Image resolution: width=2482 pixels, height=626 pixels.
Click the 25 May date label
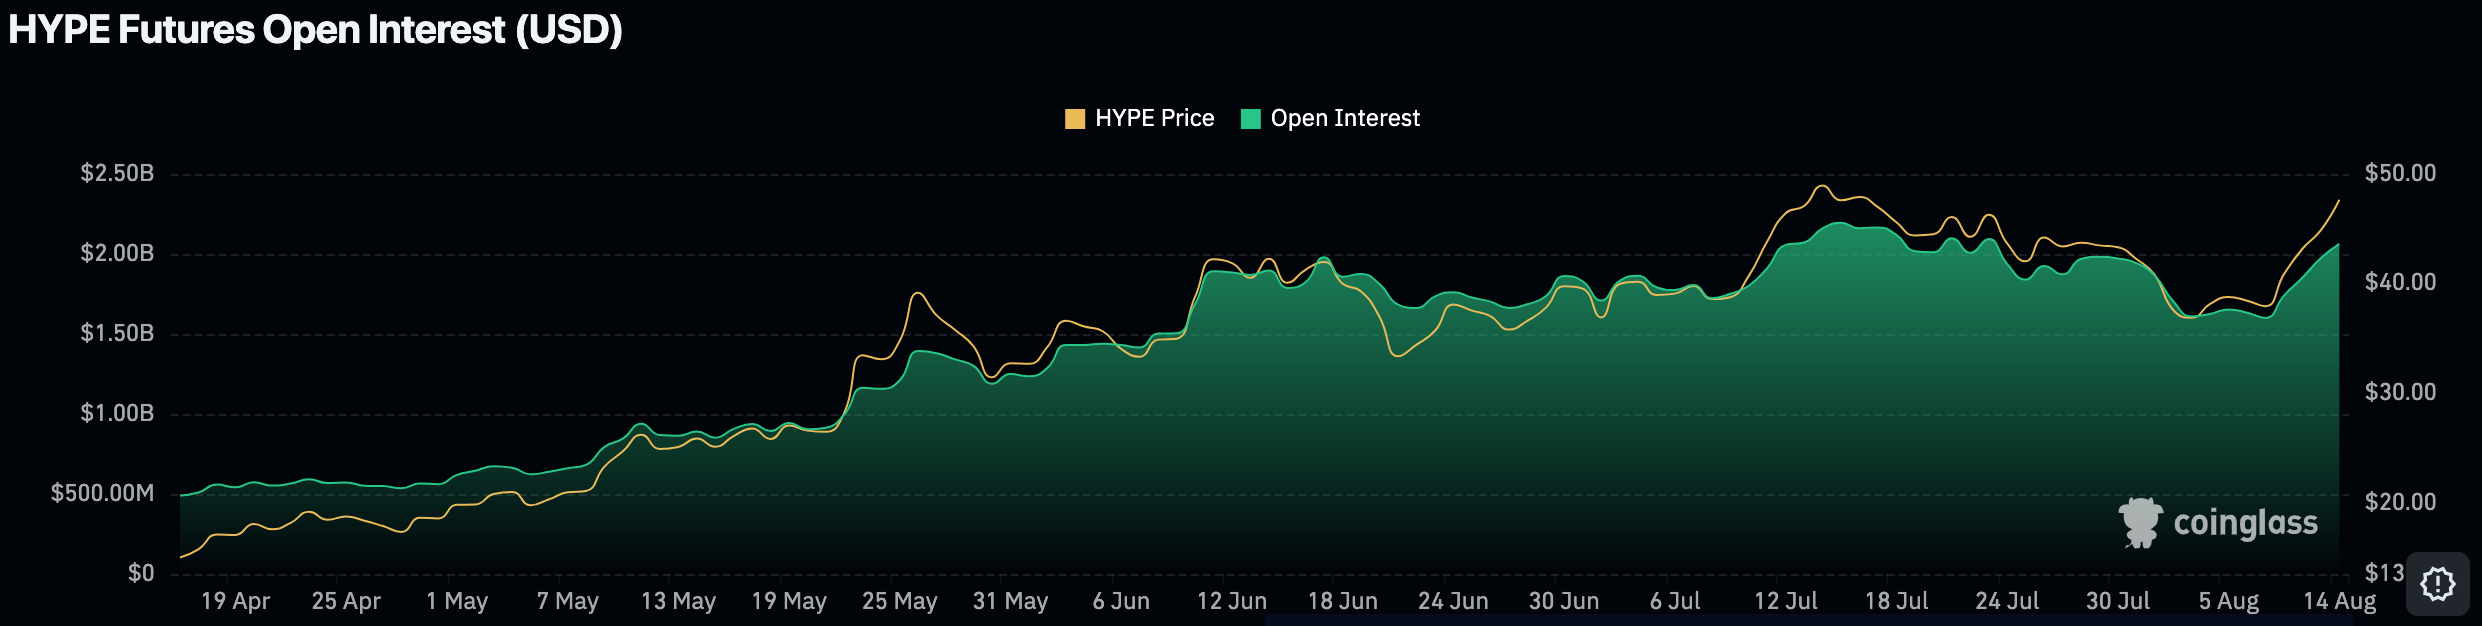tap(900, 601)
